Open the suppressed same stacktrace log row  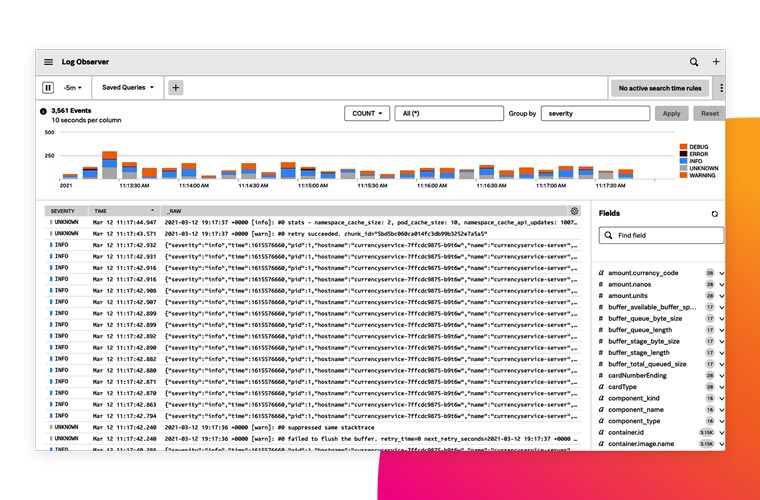tap(313, 427)
